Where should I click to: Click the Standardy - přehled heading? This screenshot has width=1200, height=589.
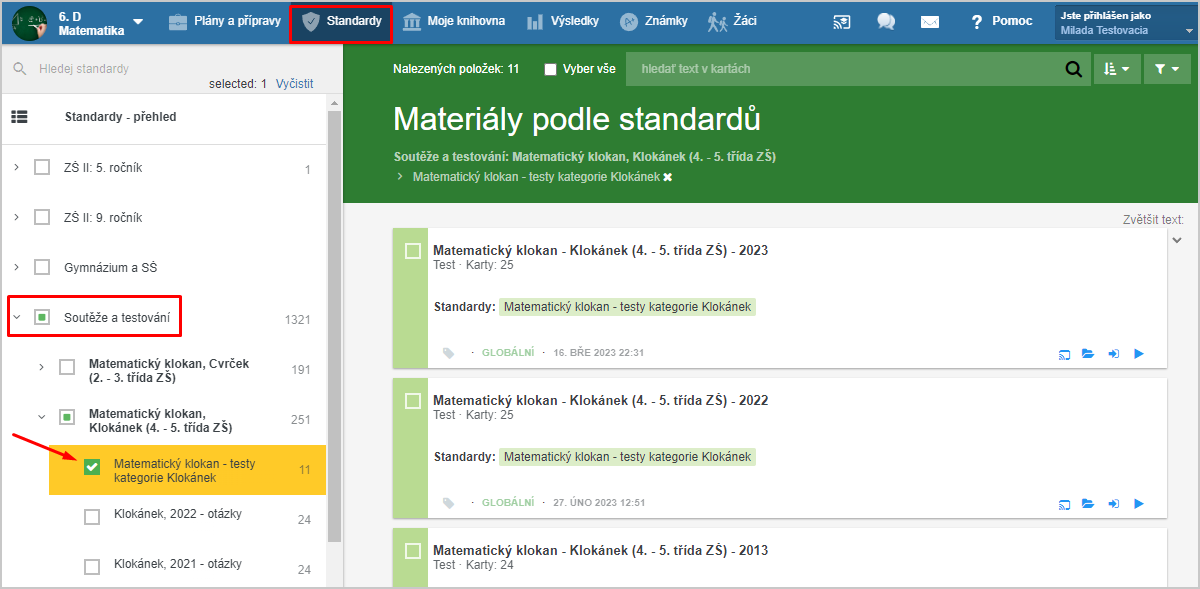tap(120, 117)
